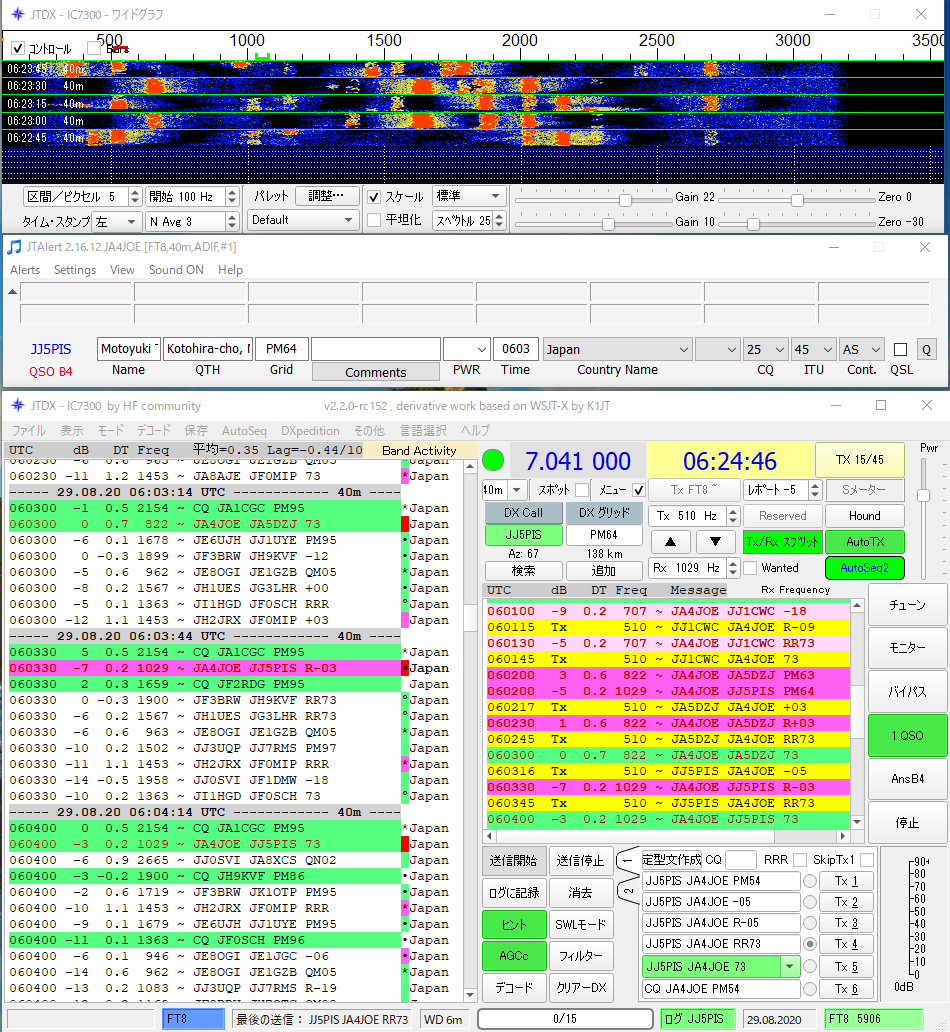Open the デコード menu
The height and width of the screenshot is (1032, 950).
[153, 430]
